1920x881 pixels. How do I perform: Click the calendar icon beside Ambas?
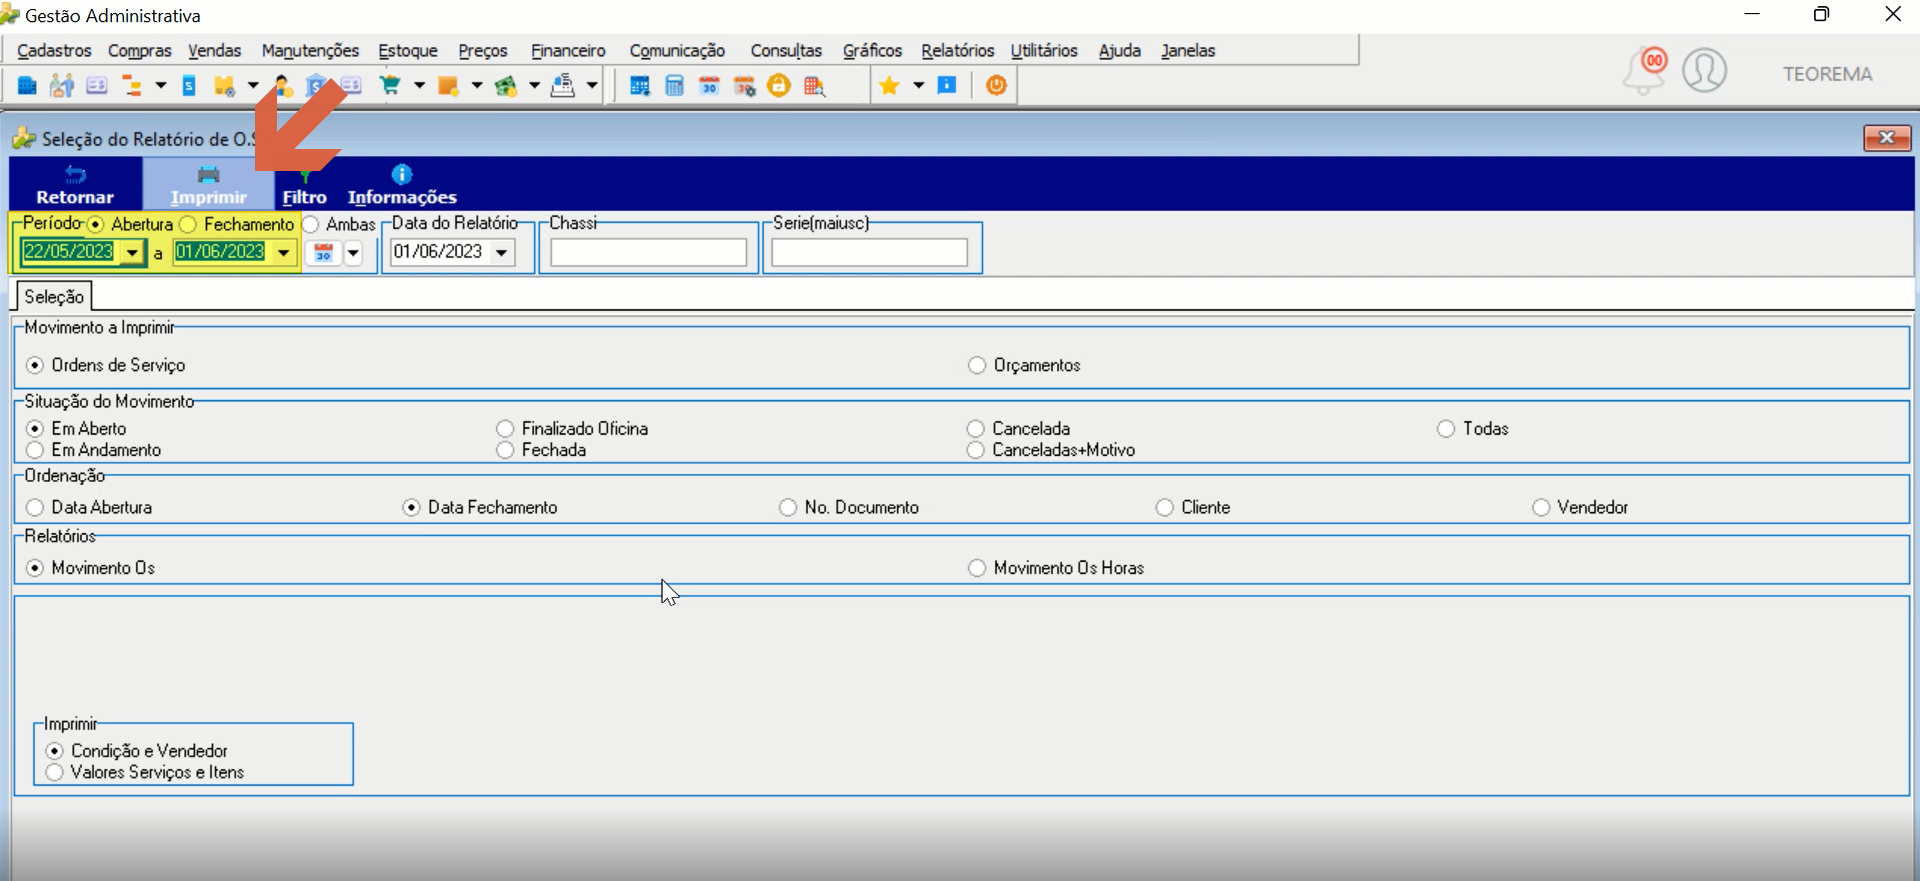coord(323,253)
